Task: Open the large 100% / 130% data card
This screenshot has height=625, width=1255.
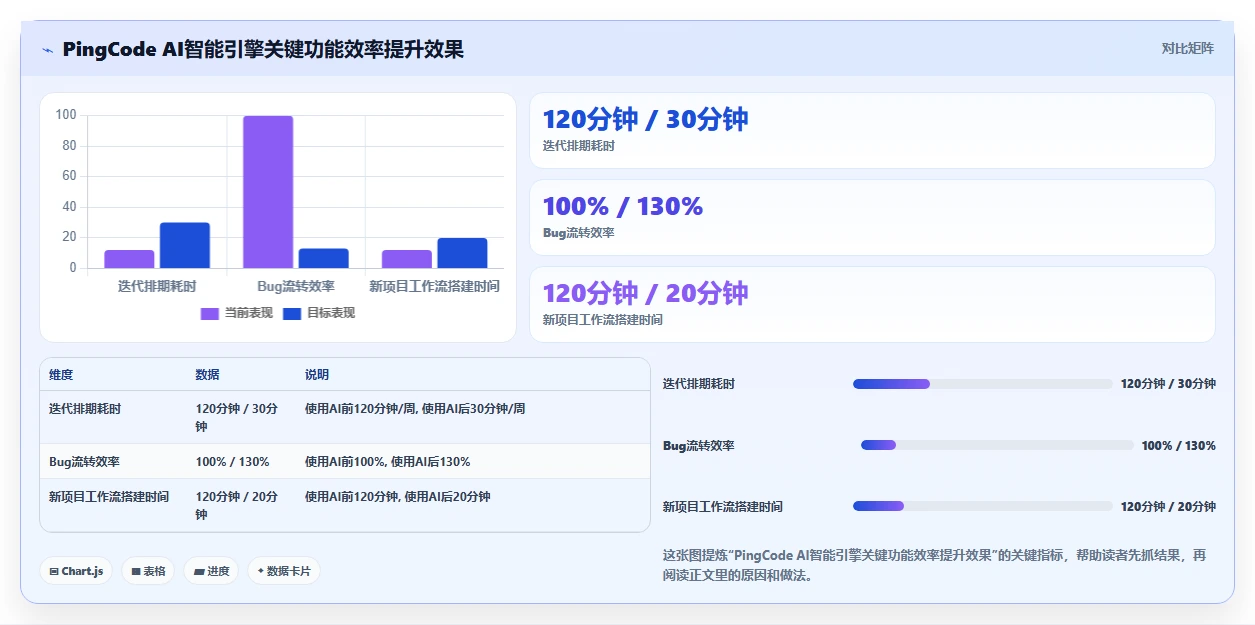Action: 872,217
